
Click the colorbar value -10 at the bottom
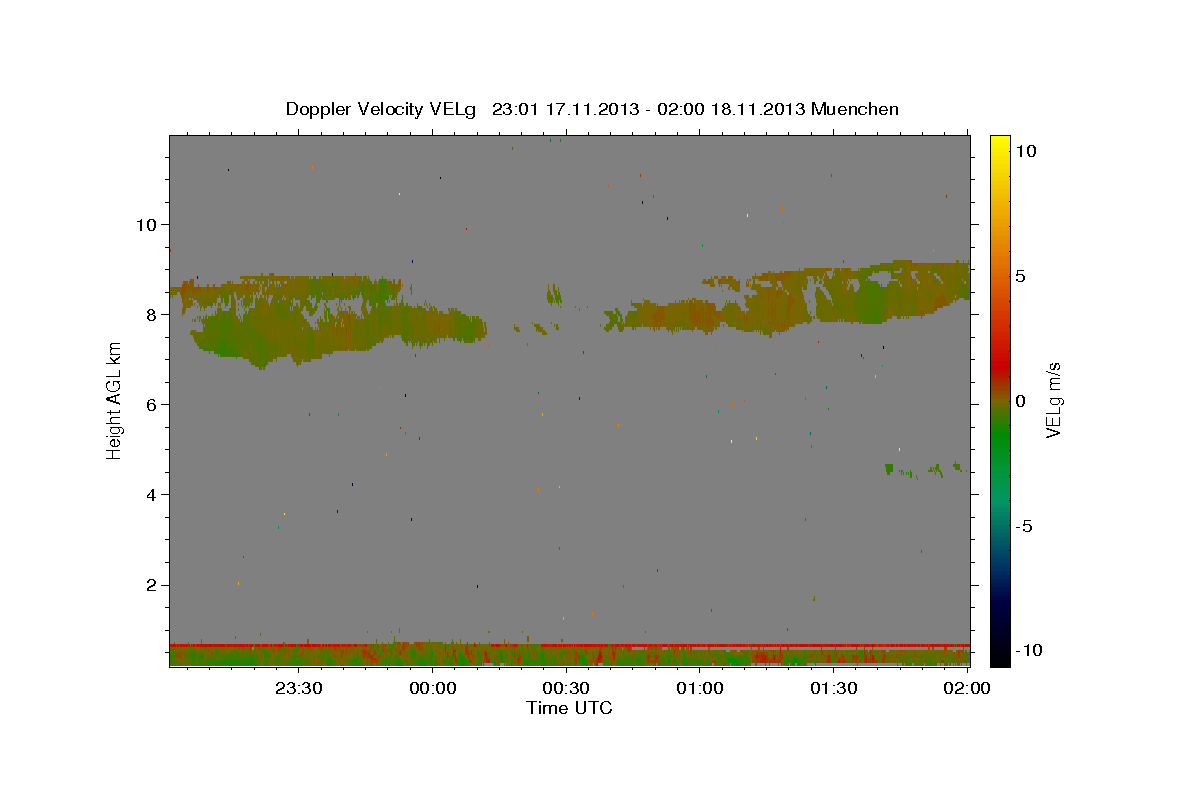(x=1029, y=651)
